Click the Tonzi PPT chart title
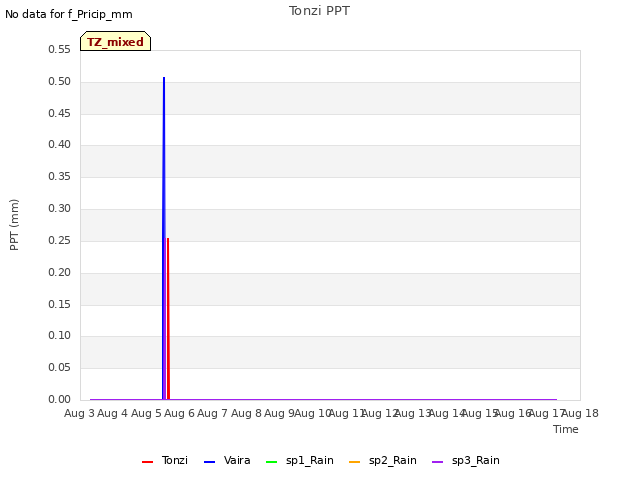This screenshot has width=640, height=480. [319, 11]
